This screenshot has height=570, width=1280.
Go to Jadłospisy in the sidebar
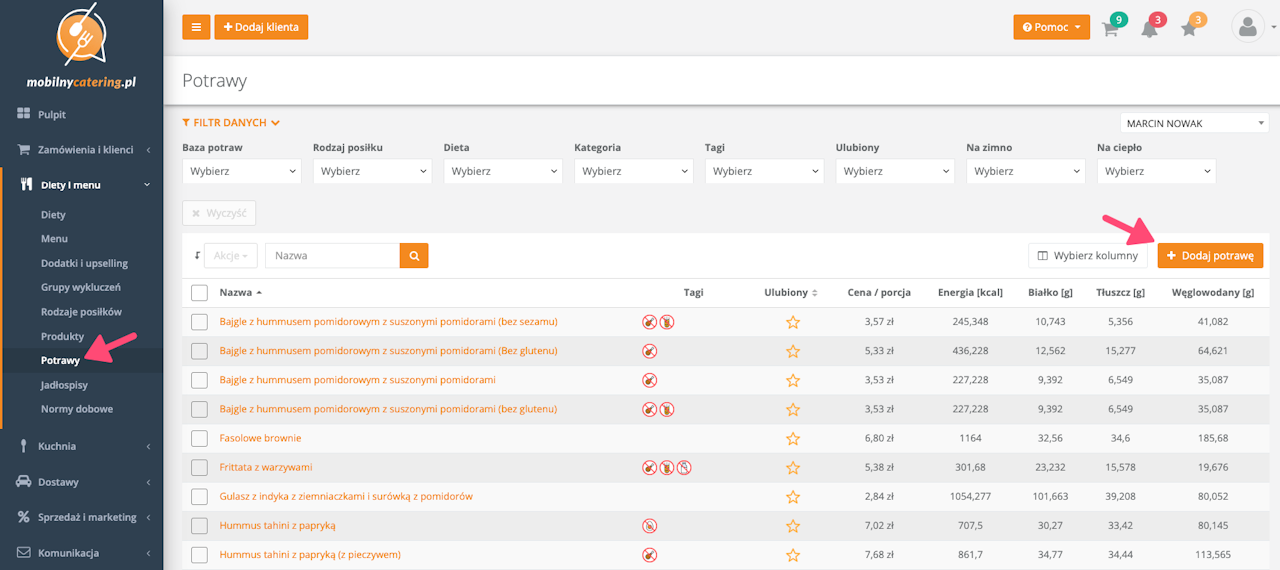(65, 385)
